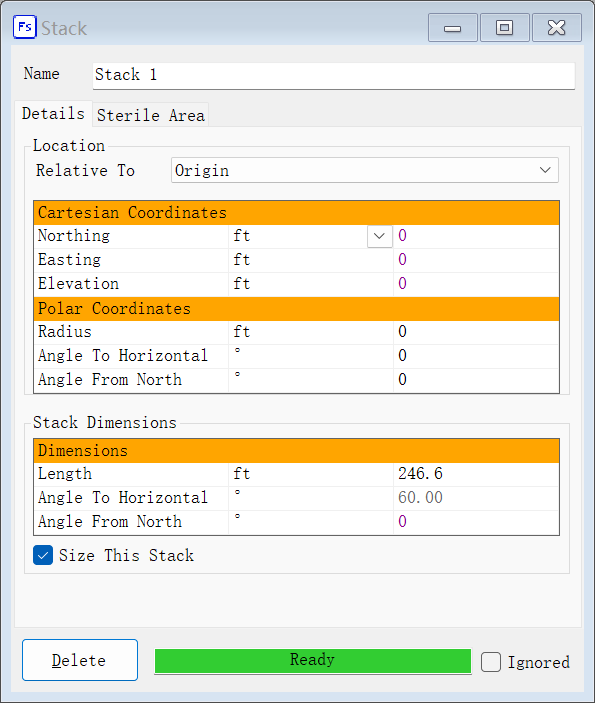Open the Relative To Origin dropdown
This screenshot has width=595, height=703.
(x=365, y=170)
